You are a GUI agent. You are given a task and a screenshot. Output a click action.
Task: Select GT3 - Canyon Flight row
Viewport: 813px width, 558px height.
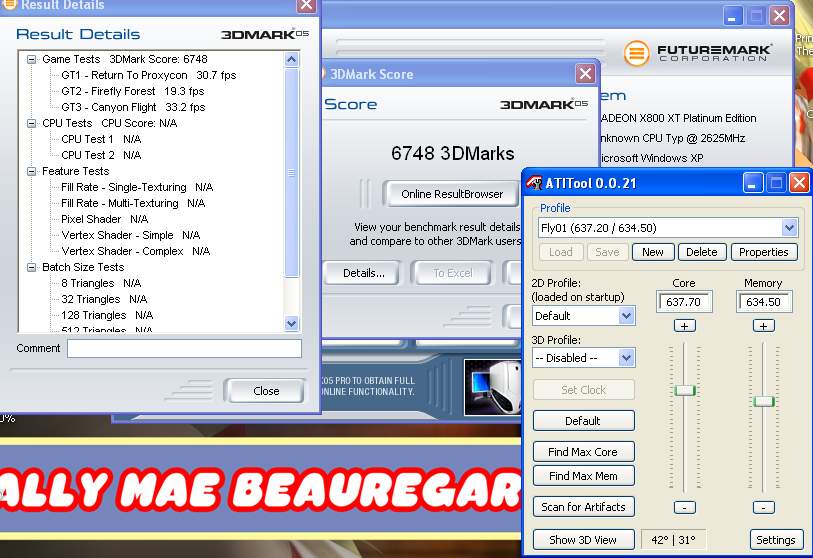coord(133,107)
